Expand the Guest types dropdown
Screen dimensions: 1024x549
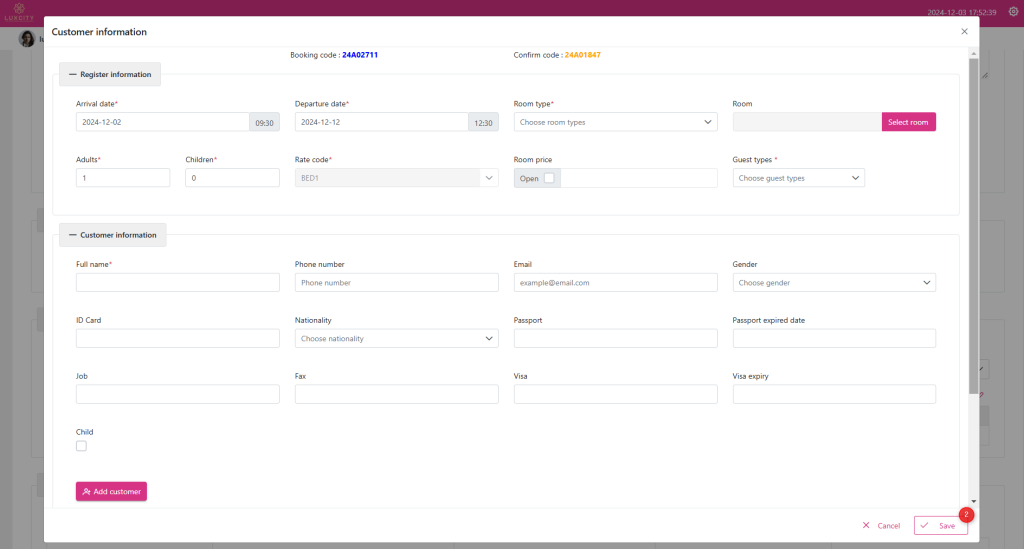[798, 178]
